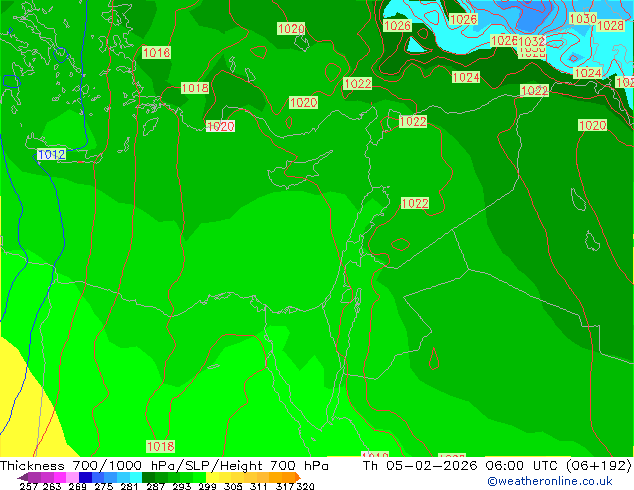Click the purple arrow tip of the legend
Viewport: 634px width, 490px height.
pyautogui.click(x=22, y=477)
